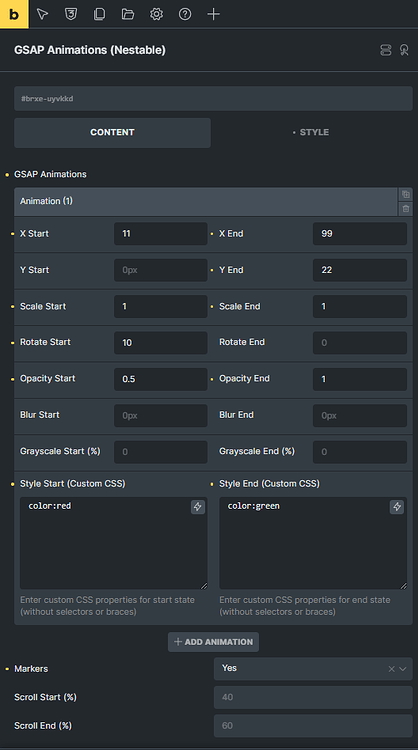Click dynamic data bolt in Style End
418x750 pixels.
point(397,507)
